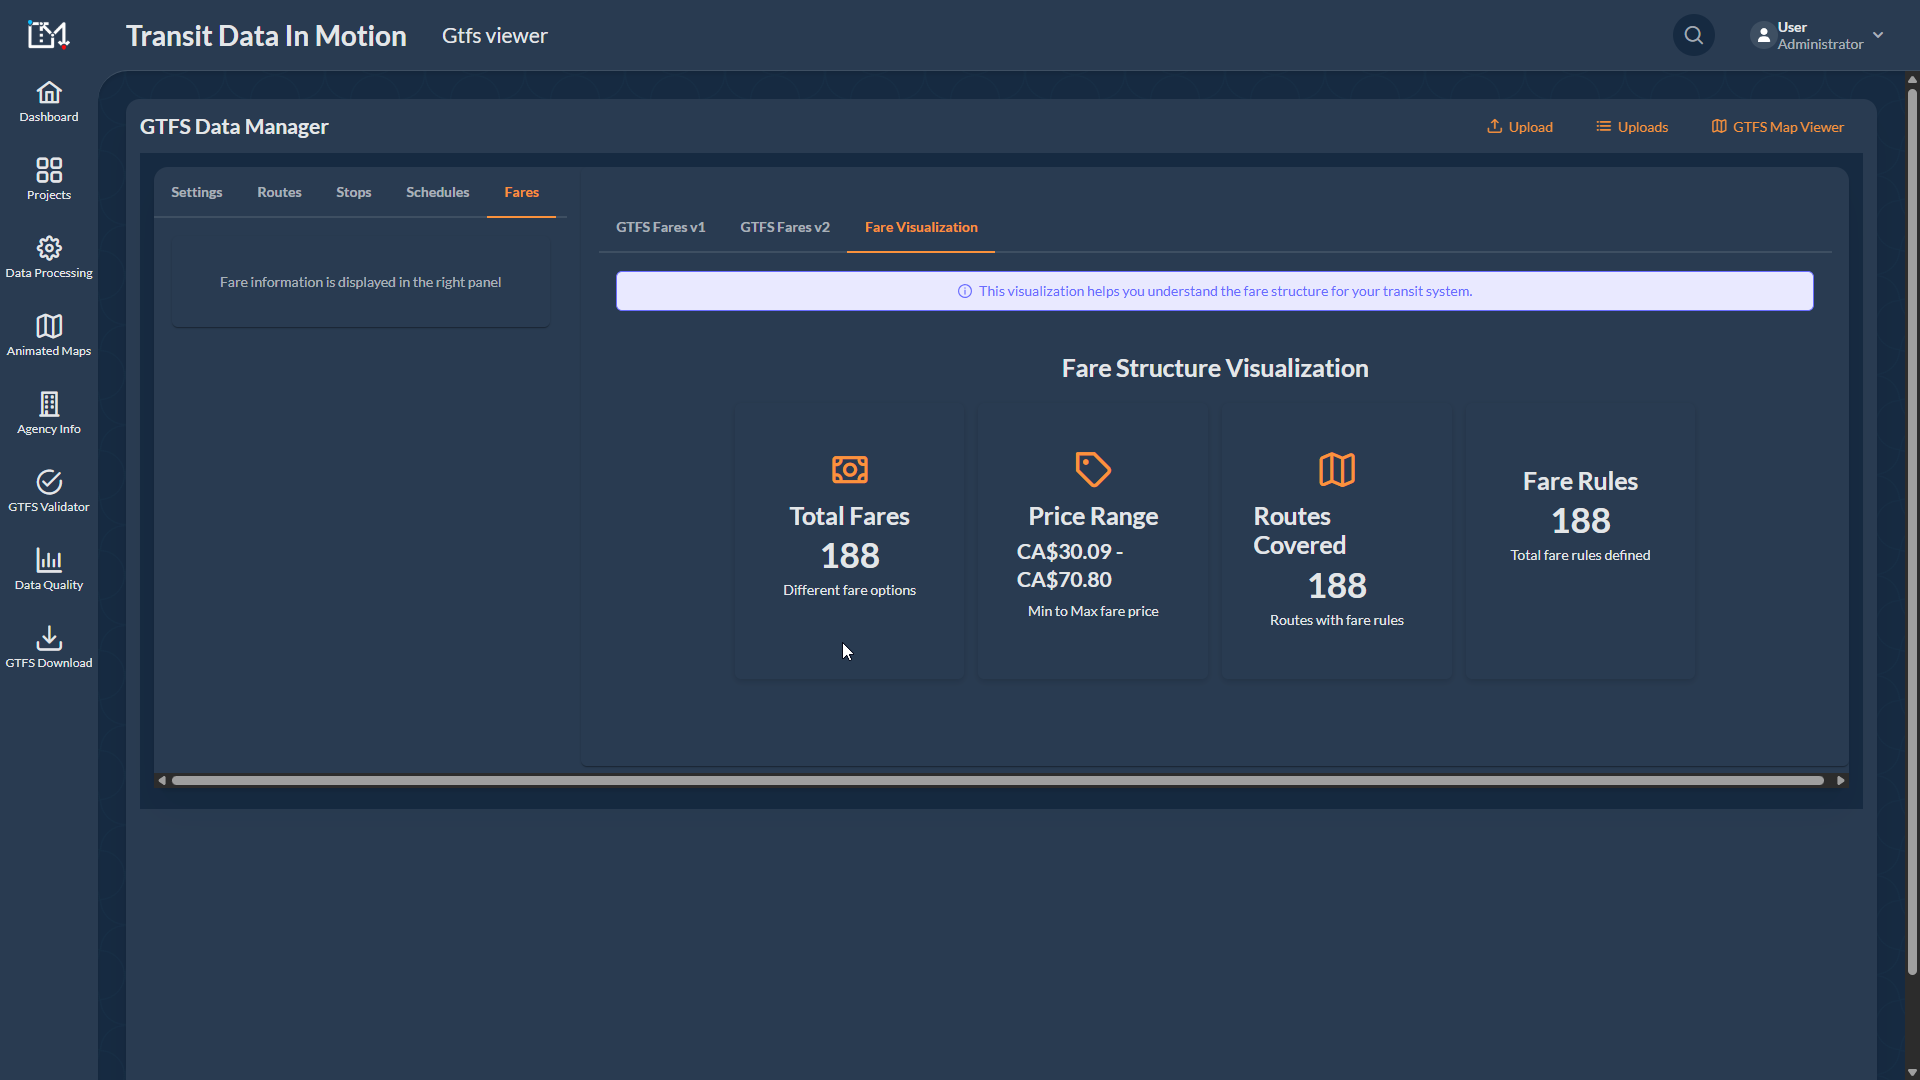Screen dimensions: 1920x1080
Task: Open Data Quality charts icon
Action: (x=48, y=569)
